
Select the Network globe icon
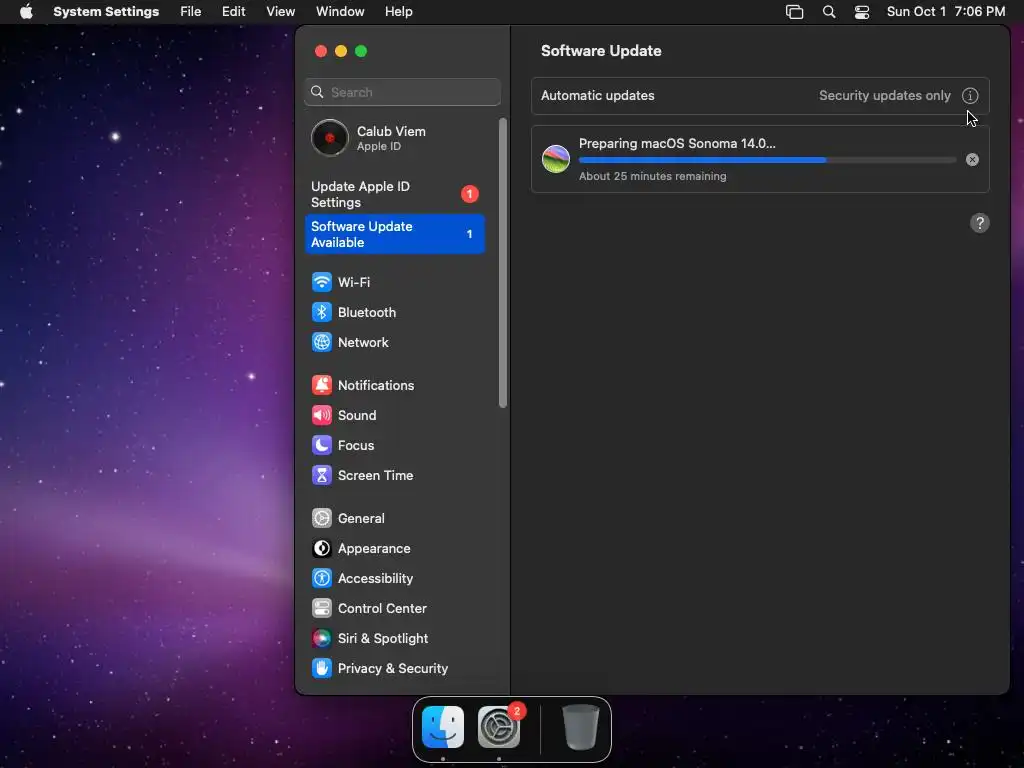coord(321,342)
